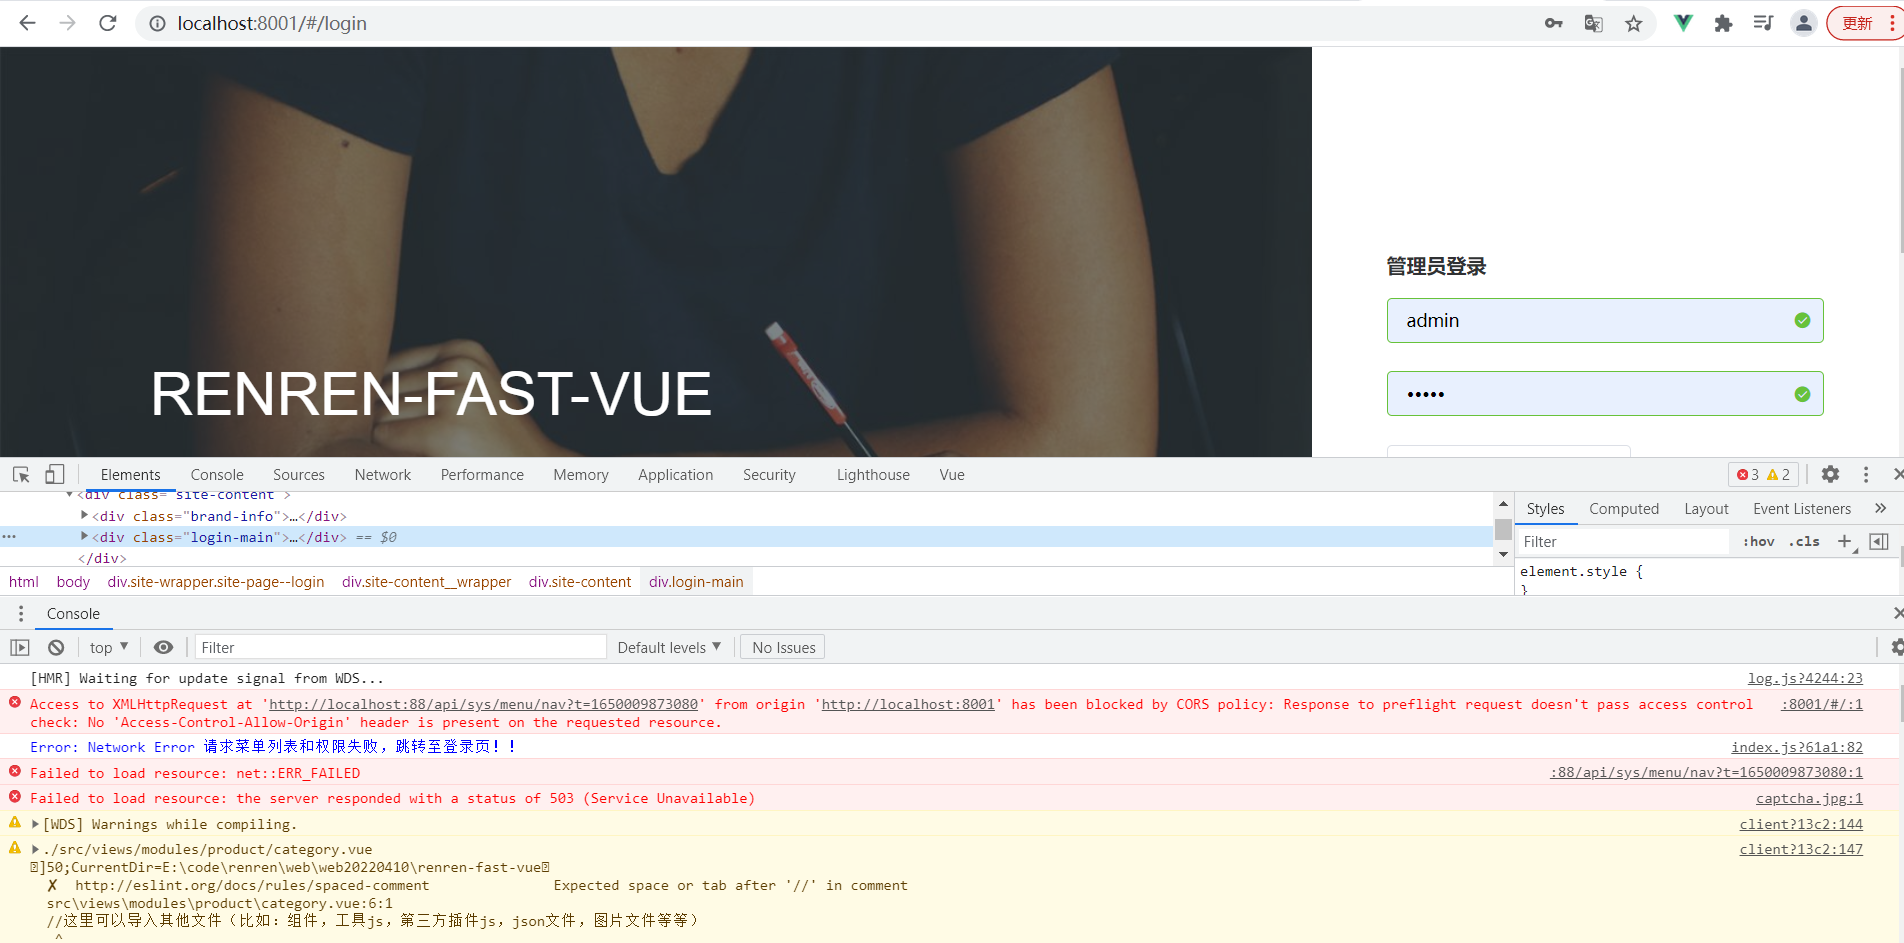Viewport: 1904px width, 943px height.
Task: Open the top context dropdown
Action: [109, 647]
